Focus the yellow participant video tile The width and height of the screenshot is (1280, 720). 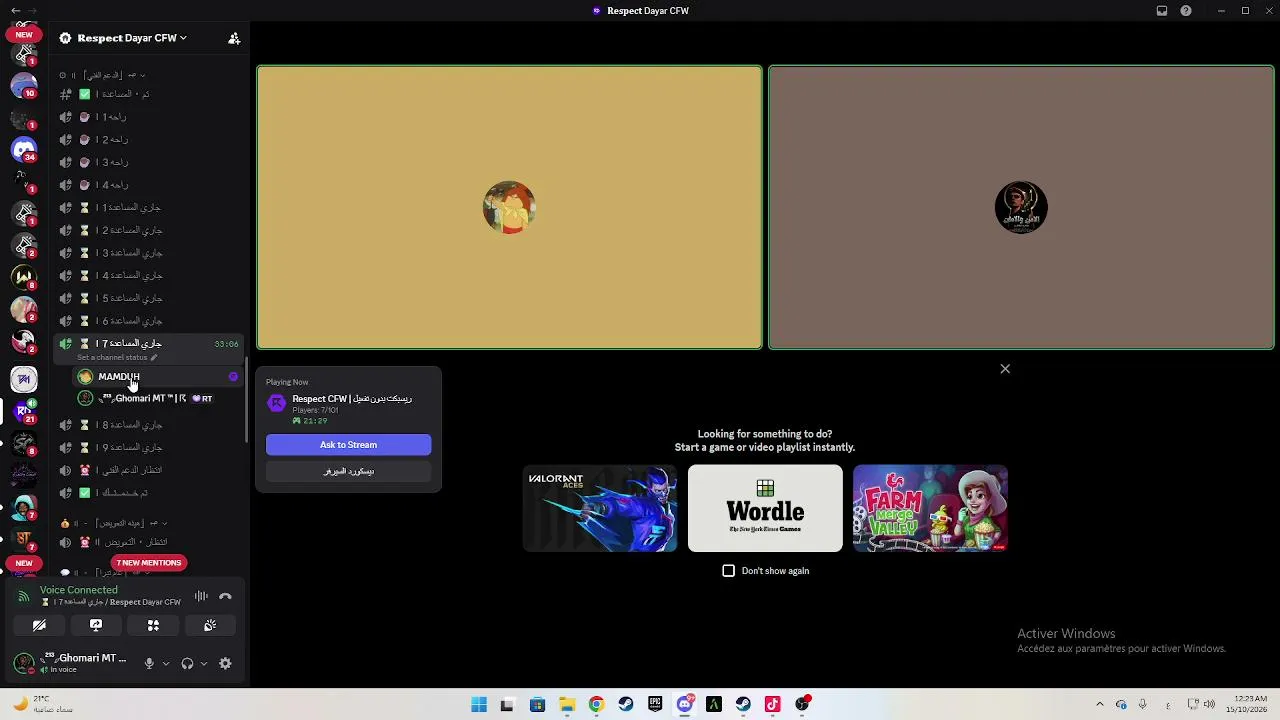pos(509,207)
